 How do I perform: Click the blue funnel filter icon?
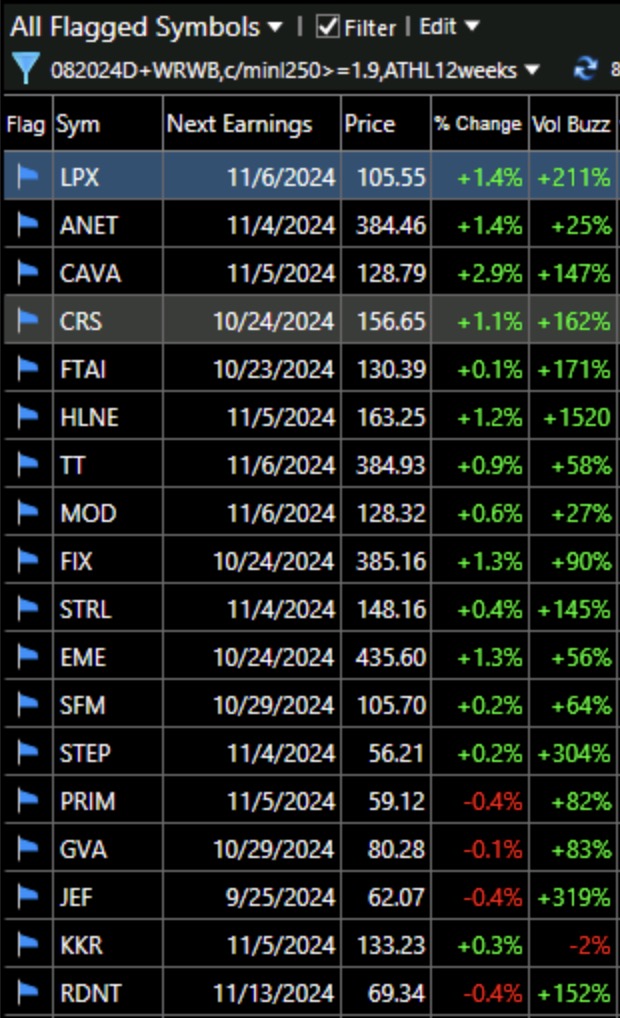coord(24,69)
